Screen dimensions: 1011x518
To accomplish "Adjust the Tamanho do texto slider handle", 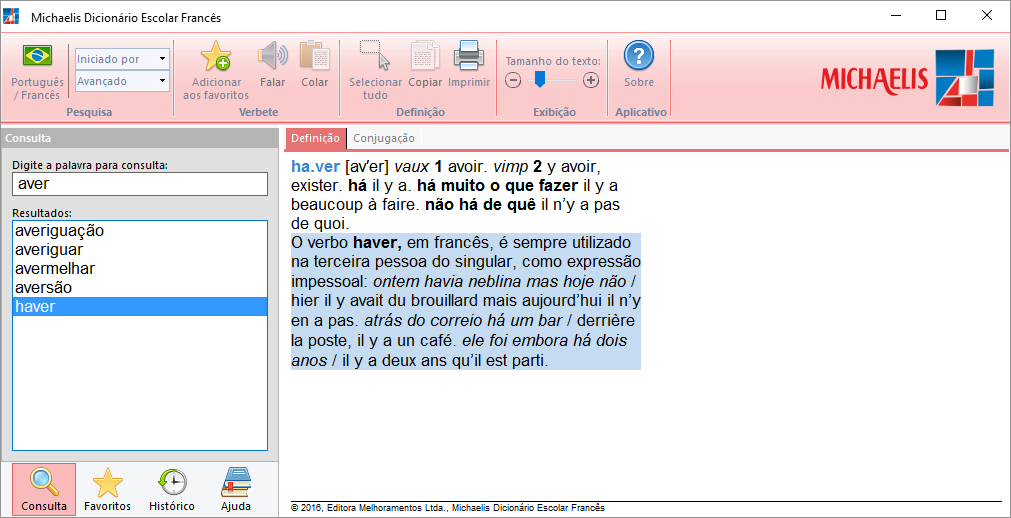I will pyautogui.click(x=540, y=80).
